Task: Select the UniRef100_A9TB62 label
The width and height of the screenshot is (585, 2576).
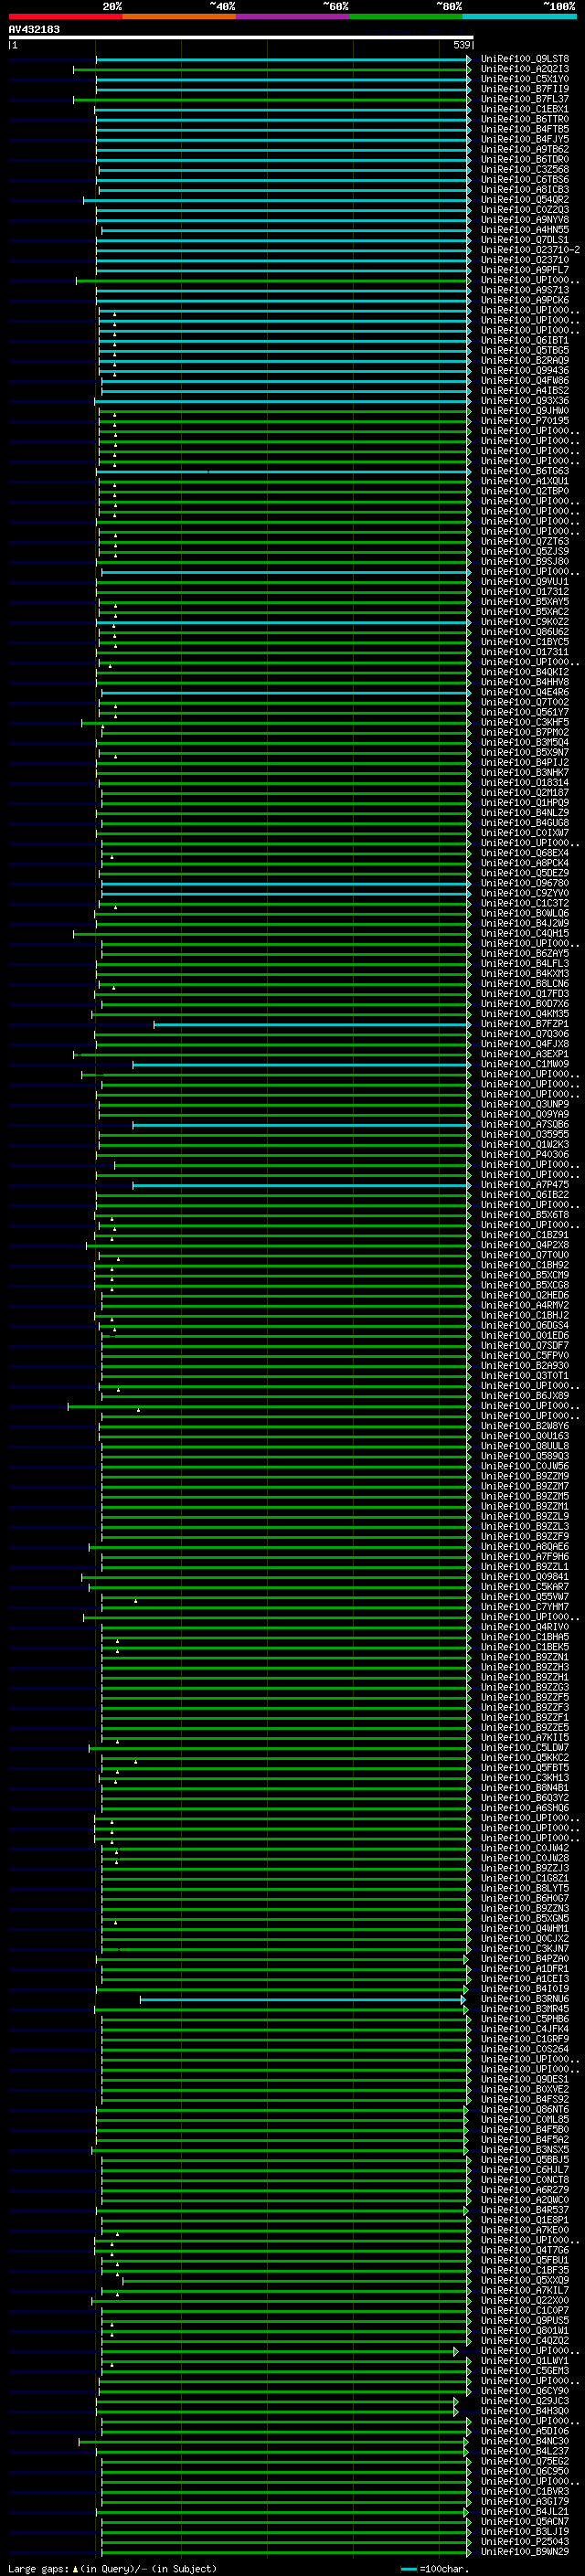Action: [524, 149]
